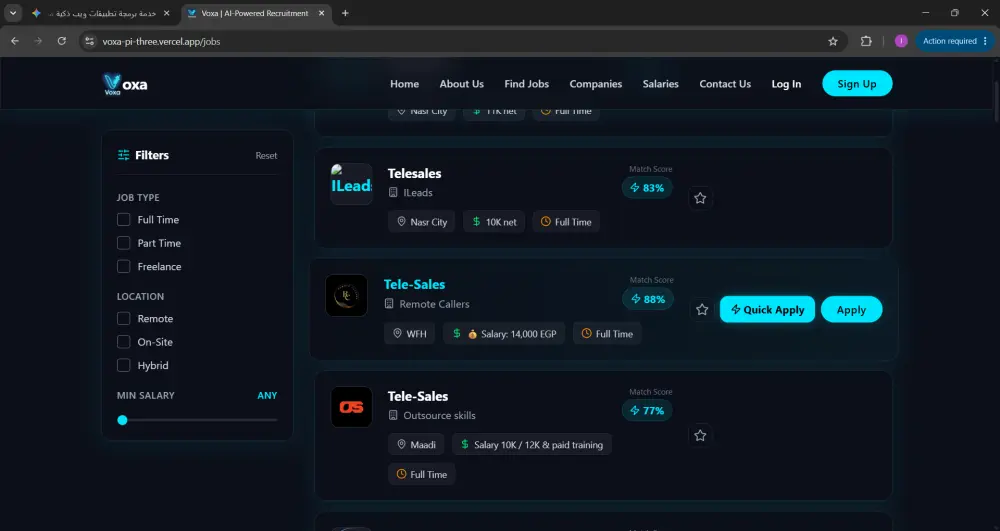The image size is (1000, 531).
Task: Open Find Jobs in navigation
Action: tap(527, 84)
